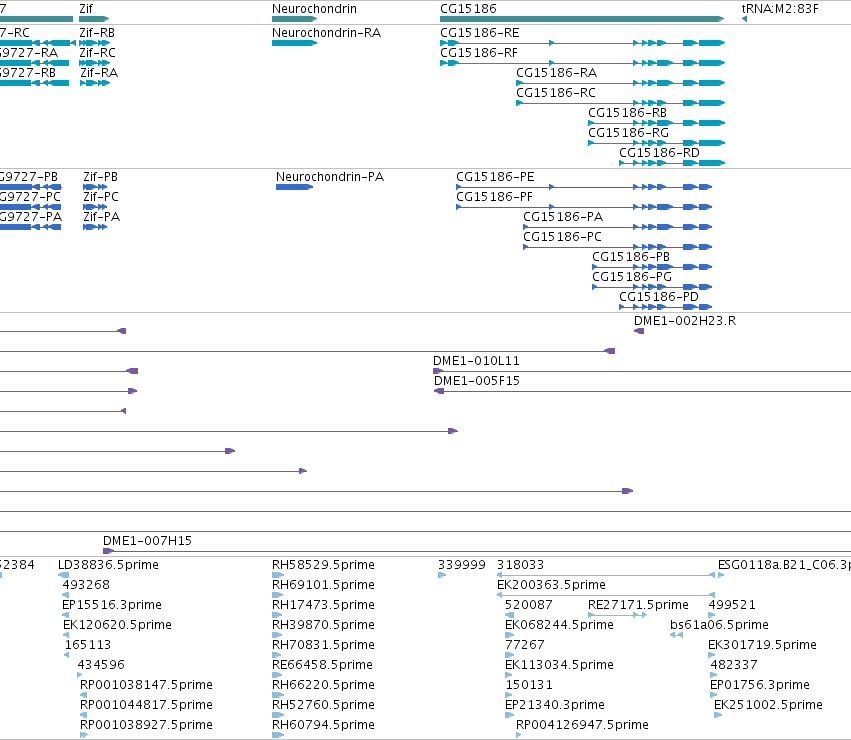851x740 pixels.
Task: Select protein CG15186-PG
Action: point(632,277)
